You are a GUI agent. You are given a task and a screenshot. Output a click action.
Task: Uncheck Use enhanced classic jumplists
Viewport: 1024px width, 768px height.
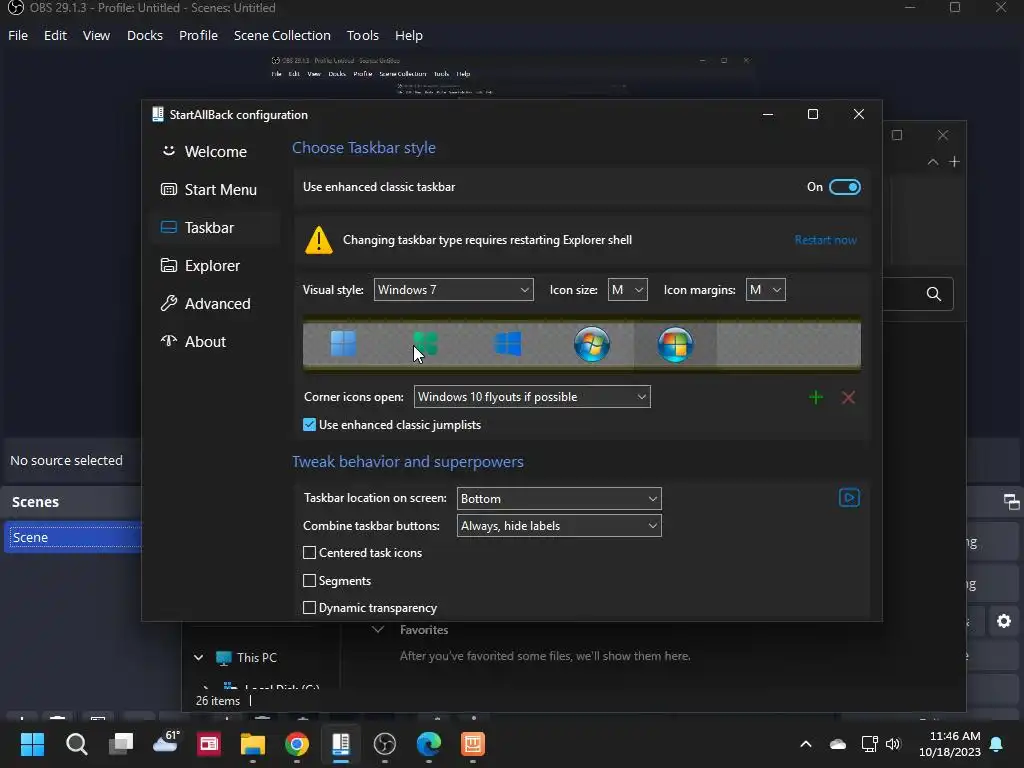tap(310, 424)
